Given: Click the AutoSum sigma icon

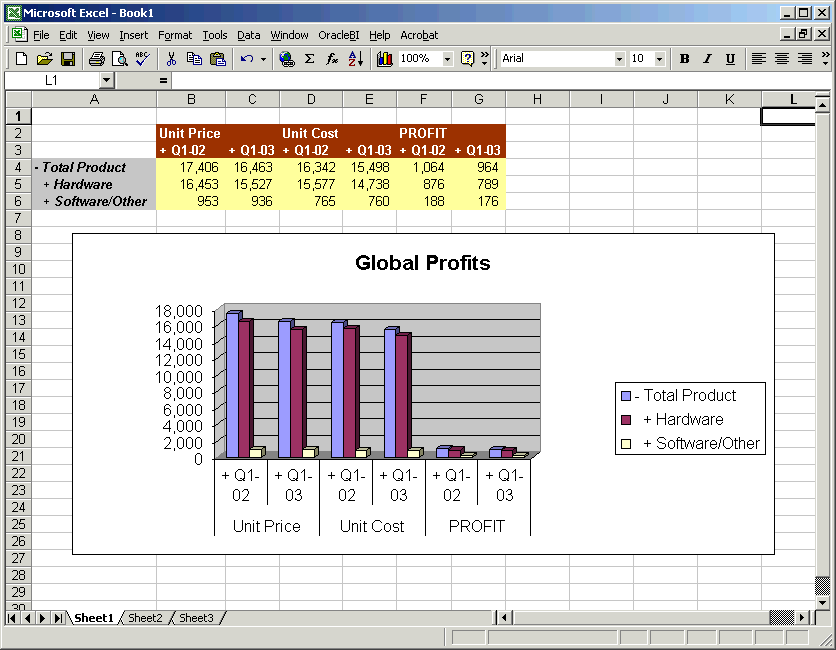Looking at the screenshot, I should 309,59.
